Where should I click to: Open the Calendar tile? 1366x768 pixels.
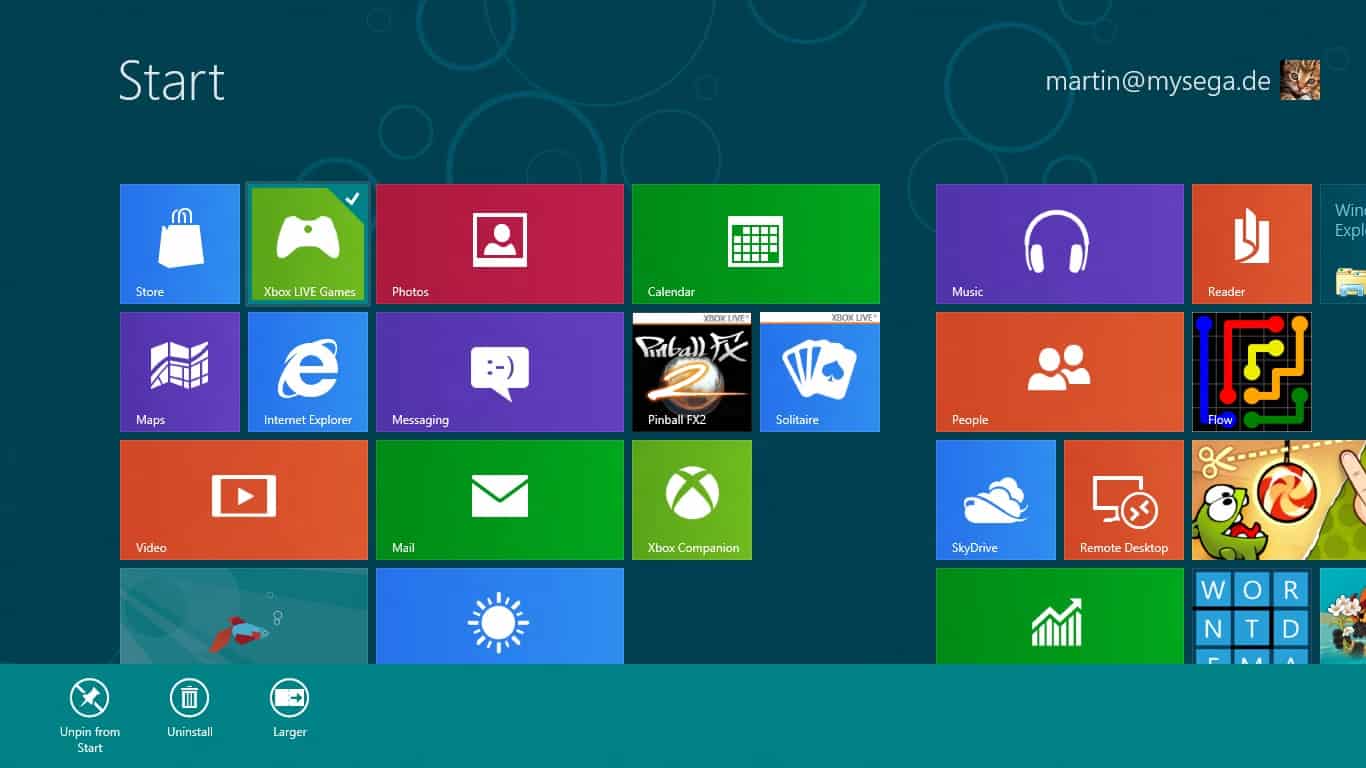pyautogui.click(x=756, y=244)
